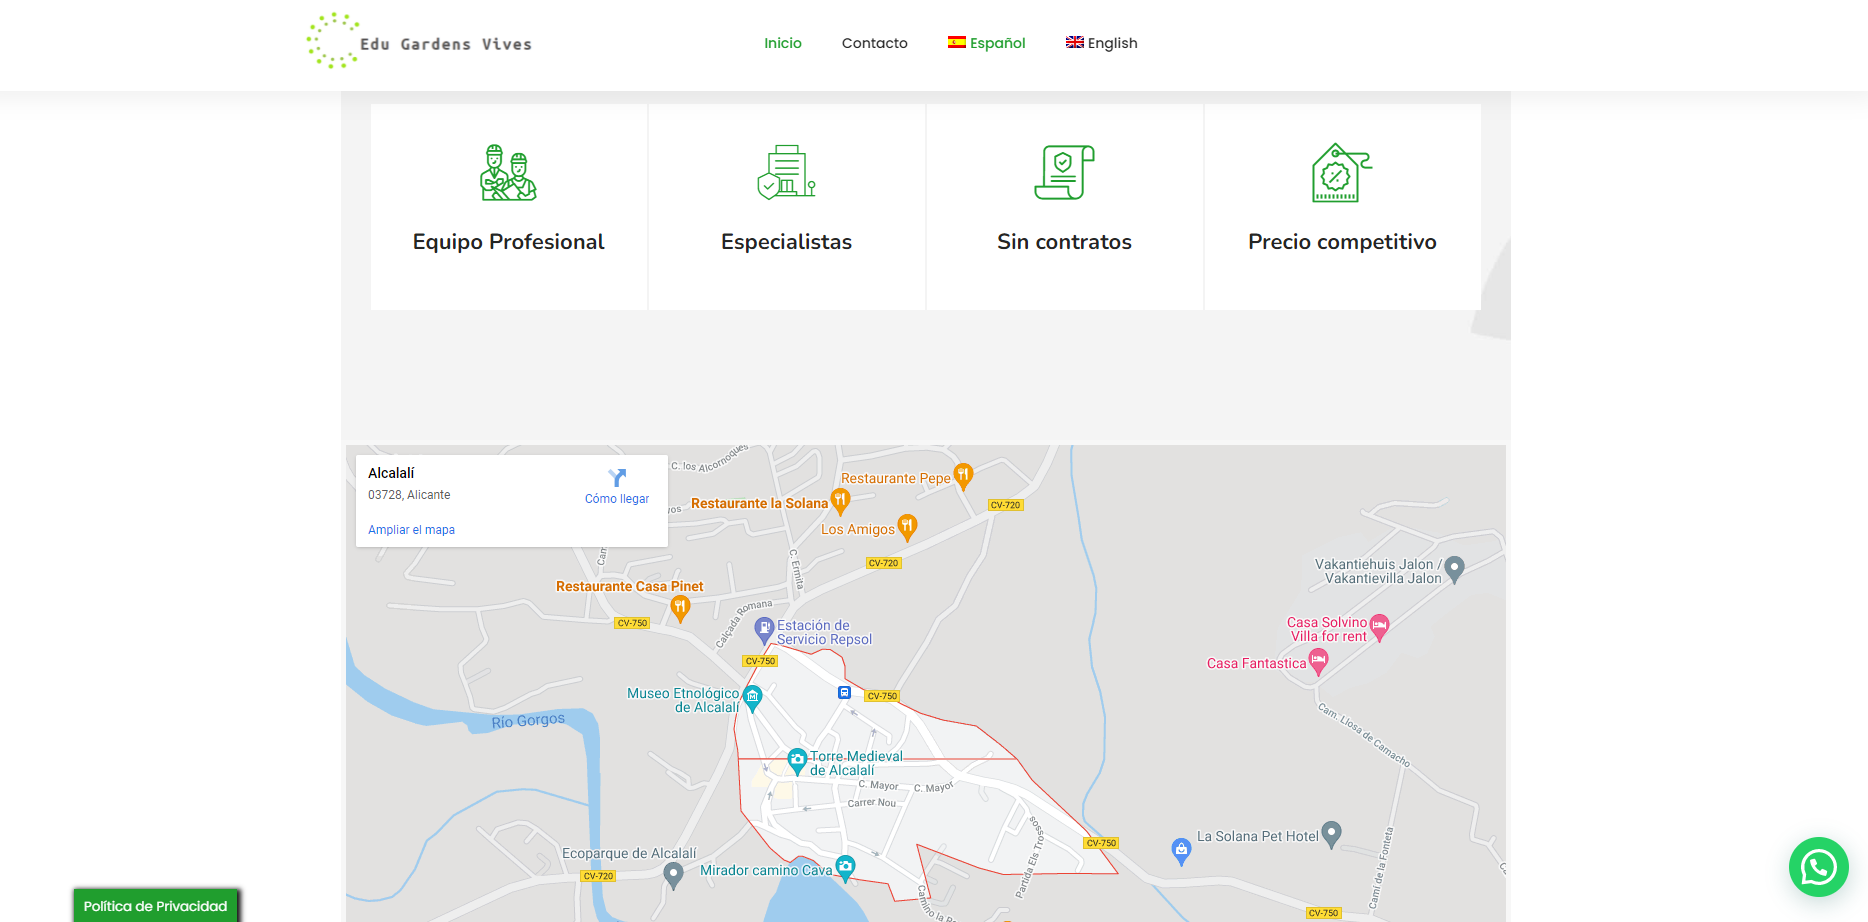Click the Museo Etnológico de Alcalalí marker
Screen dimensions: 1868x922
[x=753, y=697]
